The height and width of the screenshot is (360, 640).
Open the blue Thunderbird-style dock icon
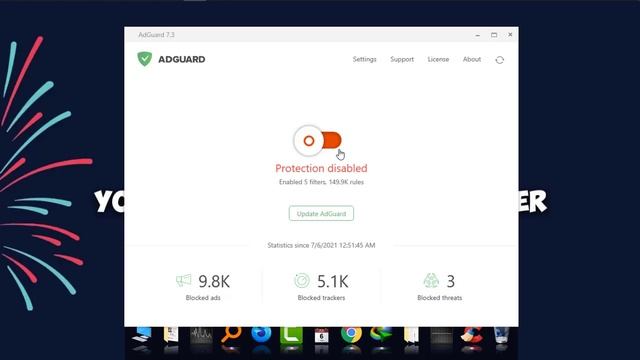261,335
